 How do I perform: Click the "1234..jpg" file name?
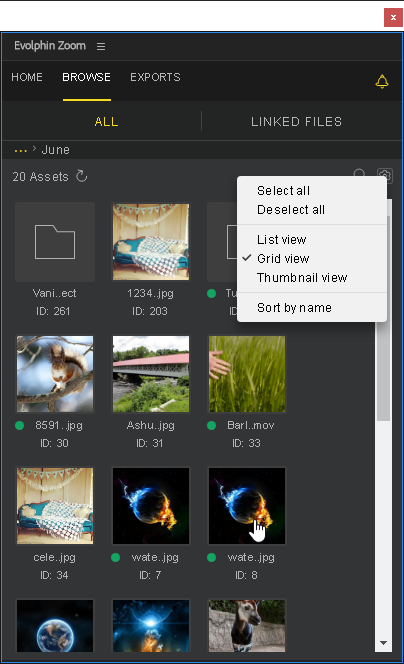point(150,293)
